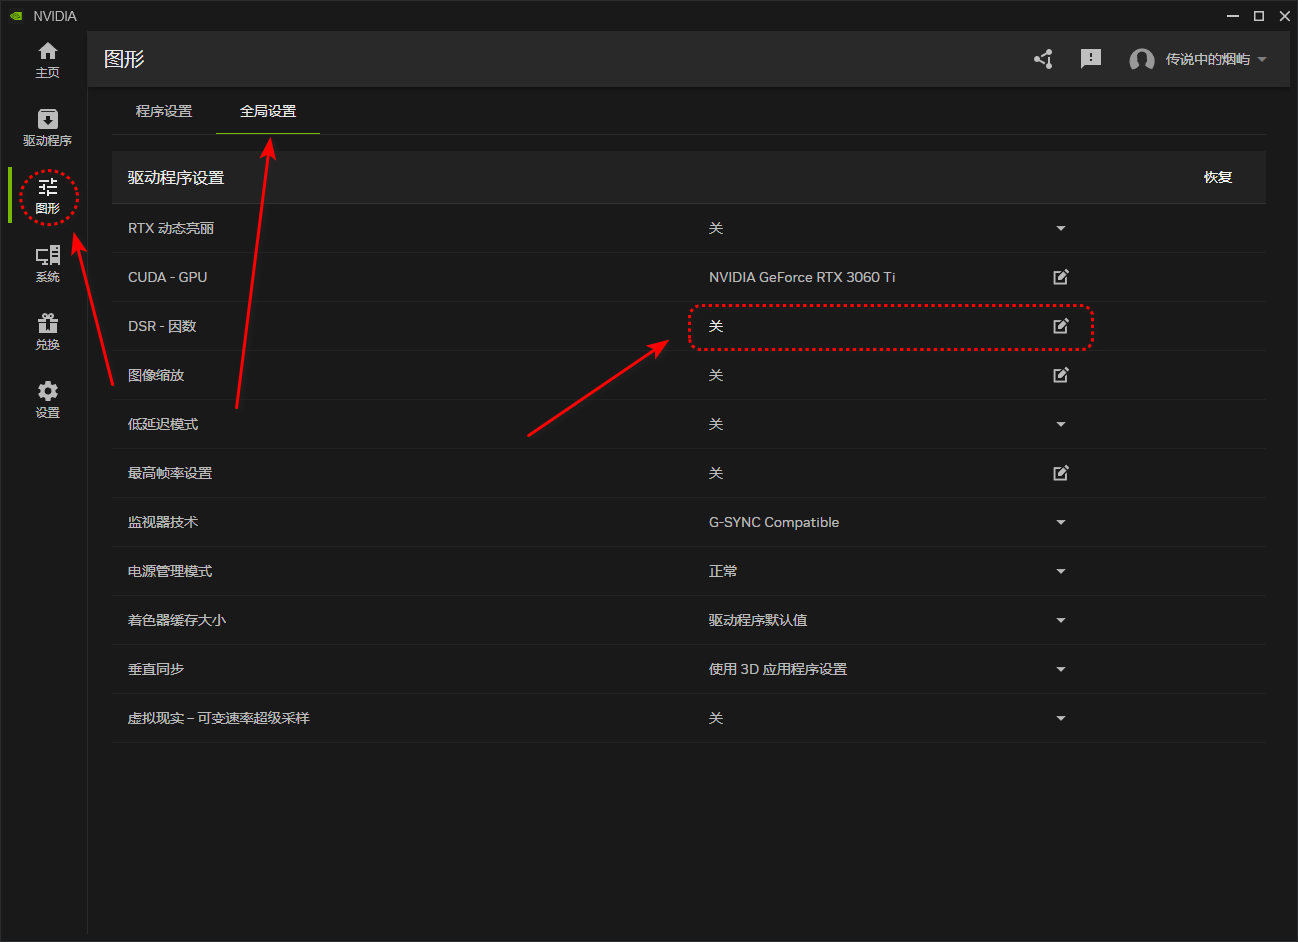This screenshot has height=942, width=1298.
Task: Click the CUDA - GPU label
Action: click(x=168, y=277)
